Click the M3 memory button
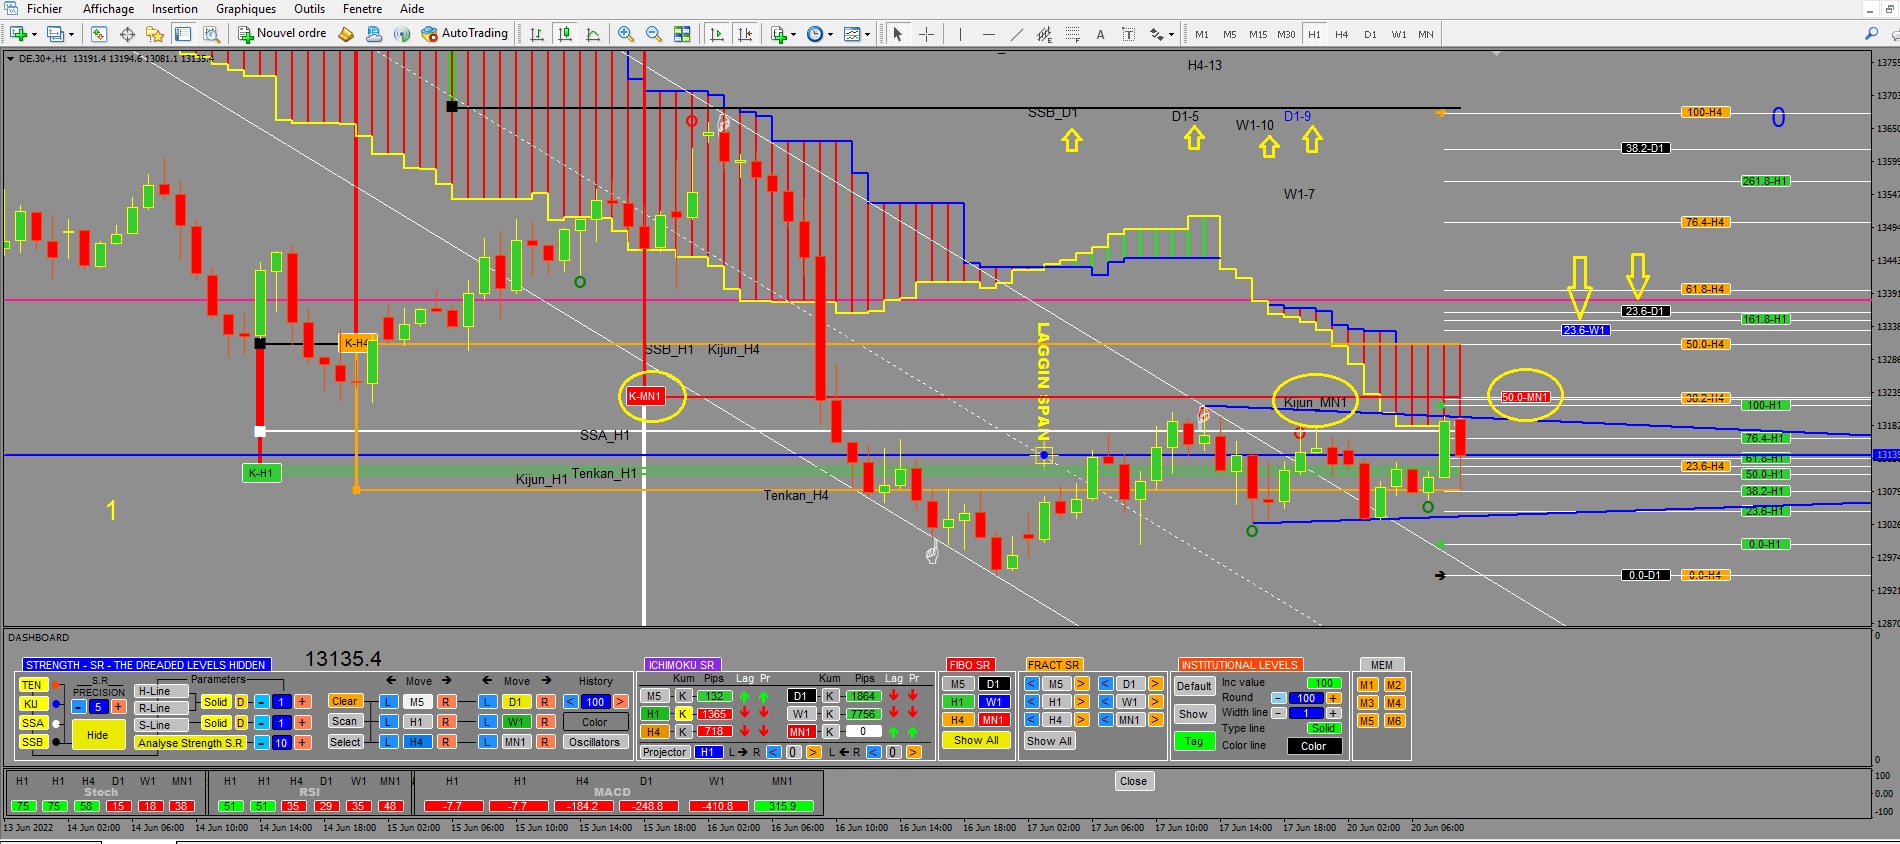 pyautogui.click(x=1367, y=703)
